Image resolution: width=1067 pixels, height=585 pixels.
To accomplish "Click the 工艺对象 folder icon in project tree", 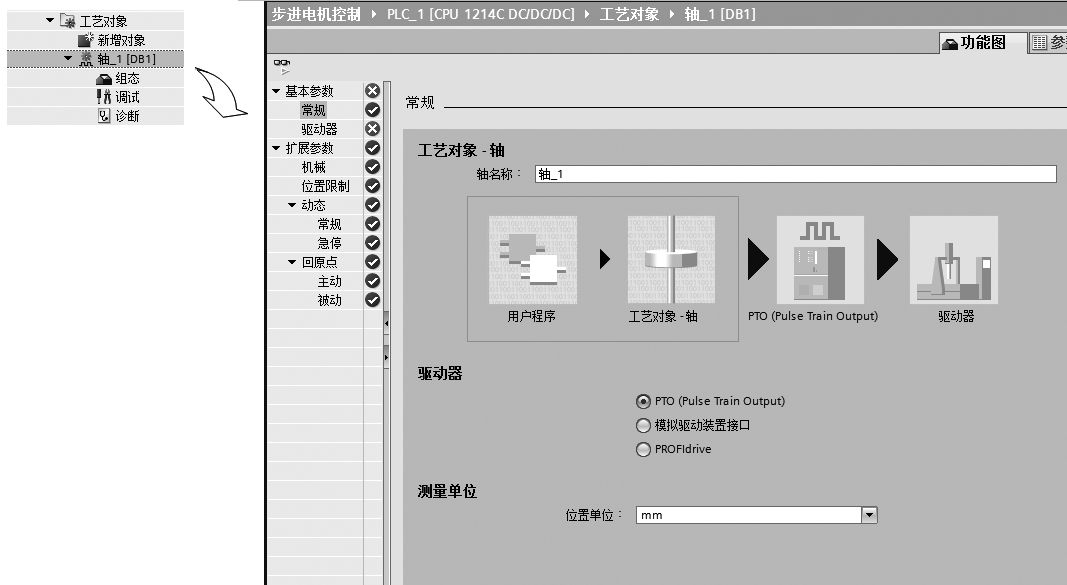I will (67, 20).
